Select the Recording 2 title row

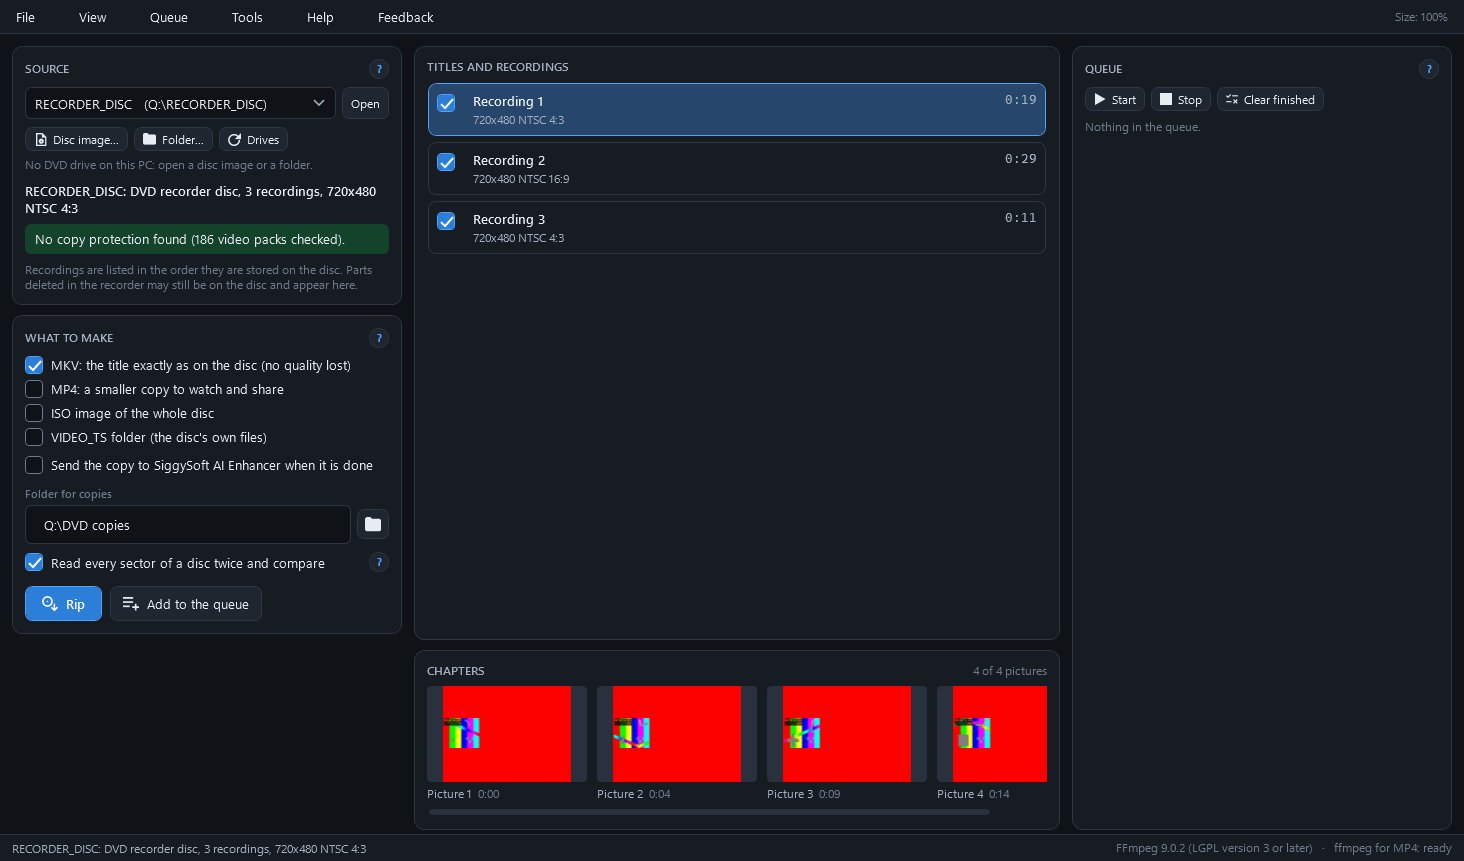(x=737, y=168)
